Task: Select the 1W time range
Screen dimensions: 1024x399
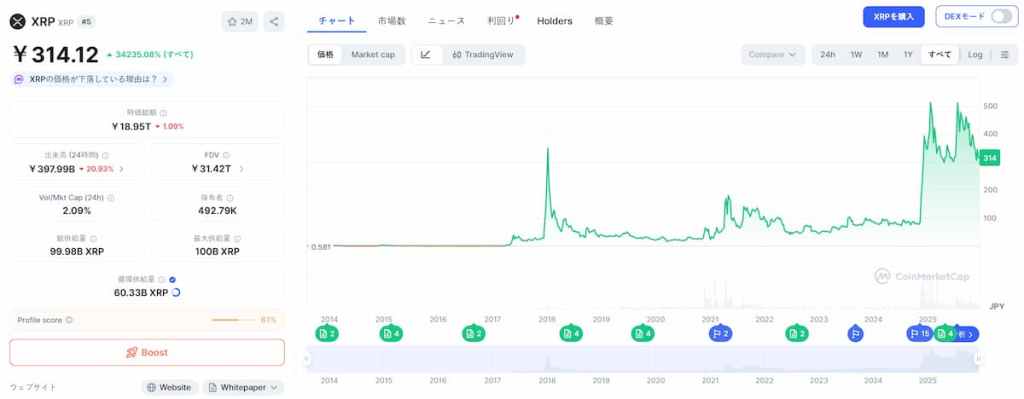Action: pyautogui.click(x=856, y=55)
